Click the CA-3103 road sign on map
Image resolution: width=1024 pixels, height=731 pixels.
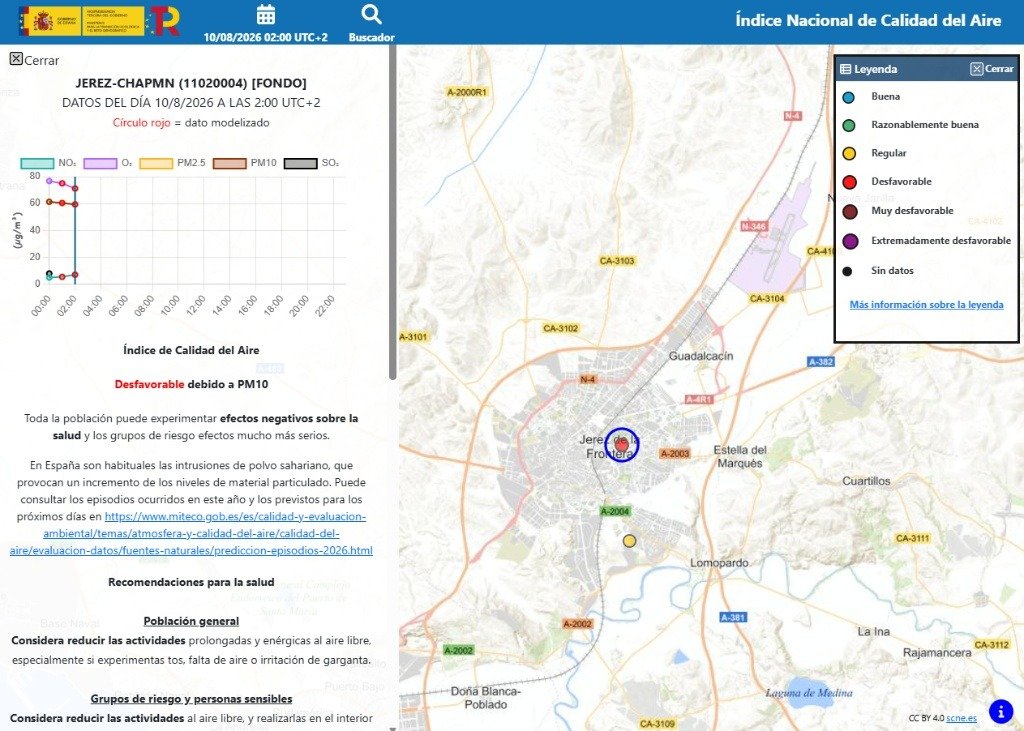[x=616, y=261]
